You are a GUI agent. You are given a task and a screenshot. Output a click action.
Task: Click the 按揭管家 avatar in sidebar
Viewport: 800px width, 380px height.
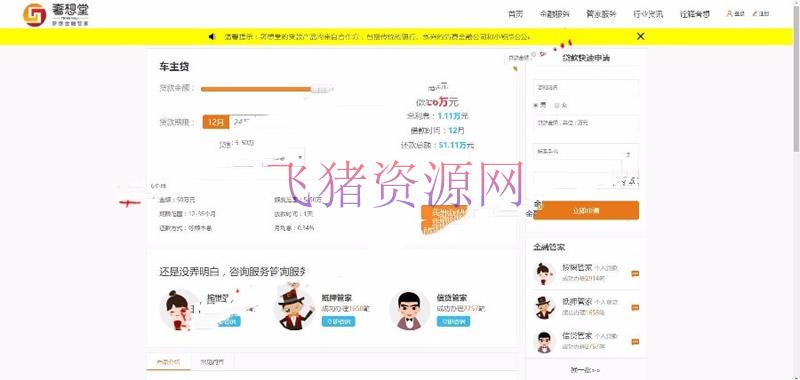pyautogui.click(x=545, y=273)
